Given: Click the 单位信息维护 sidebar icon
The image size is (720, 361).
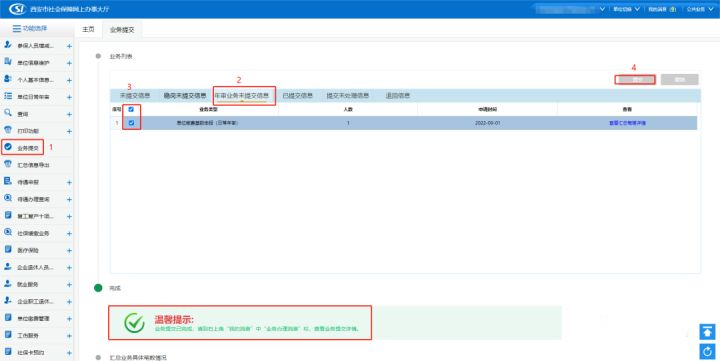Looking at the screenshot, I should click(x=8, y=62).
